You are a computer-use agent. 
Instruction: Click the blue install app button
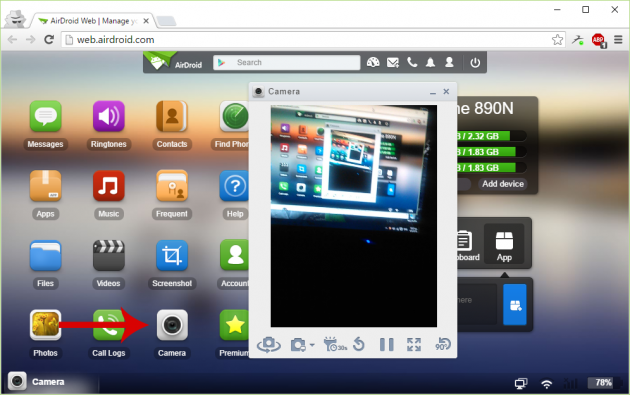(x=515, y=305)
